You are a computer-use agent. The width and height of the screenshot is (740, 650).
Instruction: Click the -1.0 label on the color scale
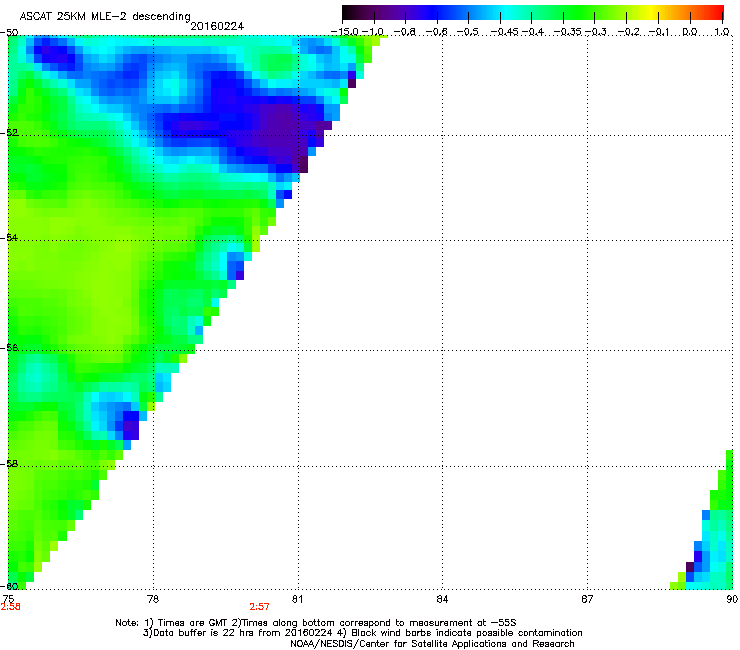[373, 32]
